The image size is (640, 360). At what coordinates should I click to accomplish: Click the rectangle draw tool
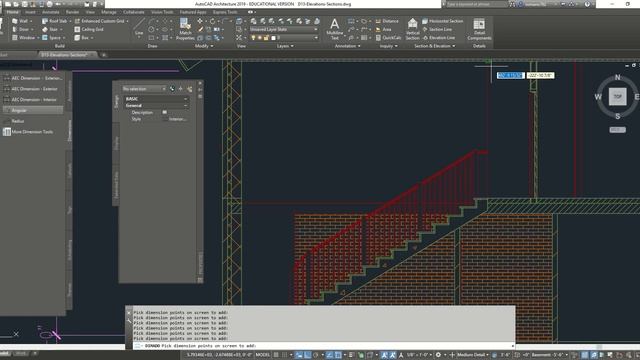coord(151,38)
